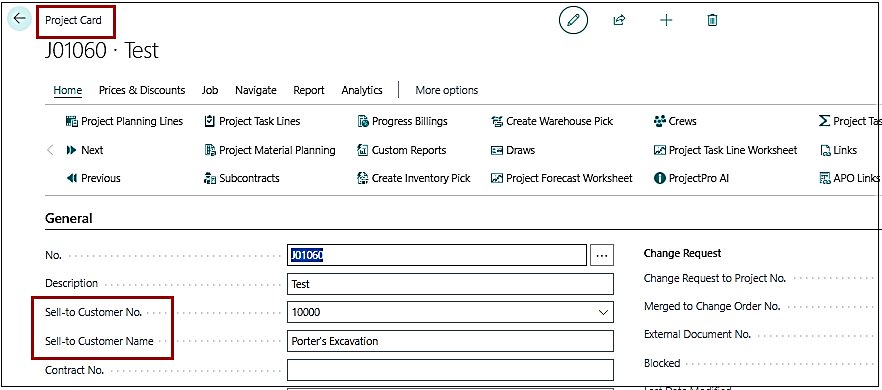
Task: Click the trash delete icon
Action: tap(712, 21)
